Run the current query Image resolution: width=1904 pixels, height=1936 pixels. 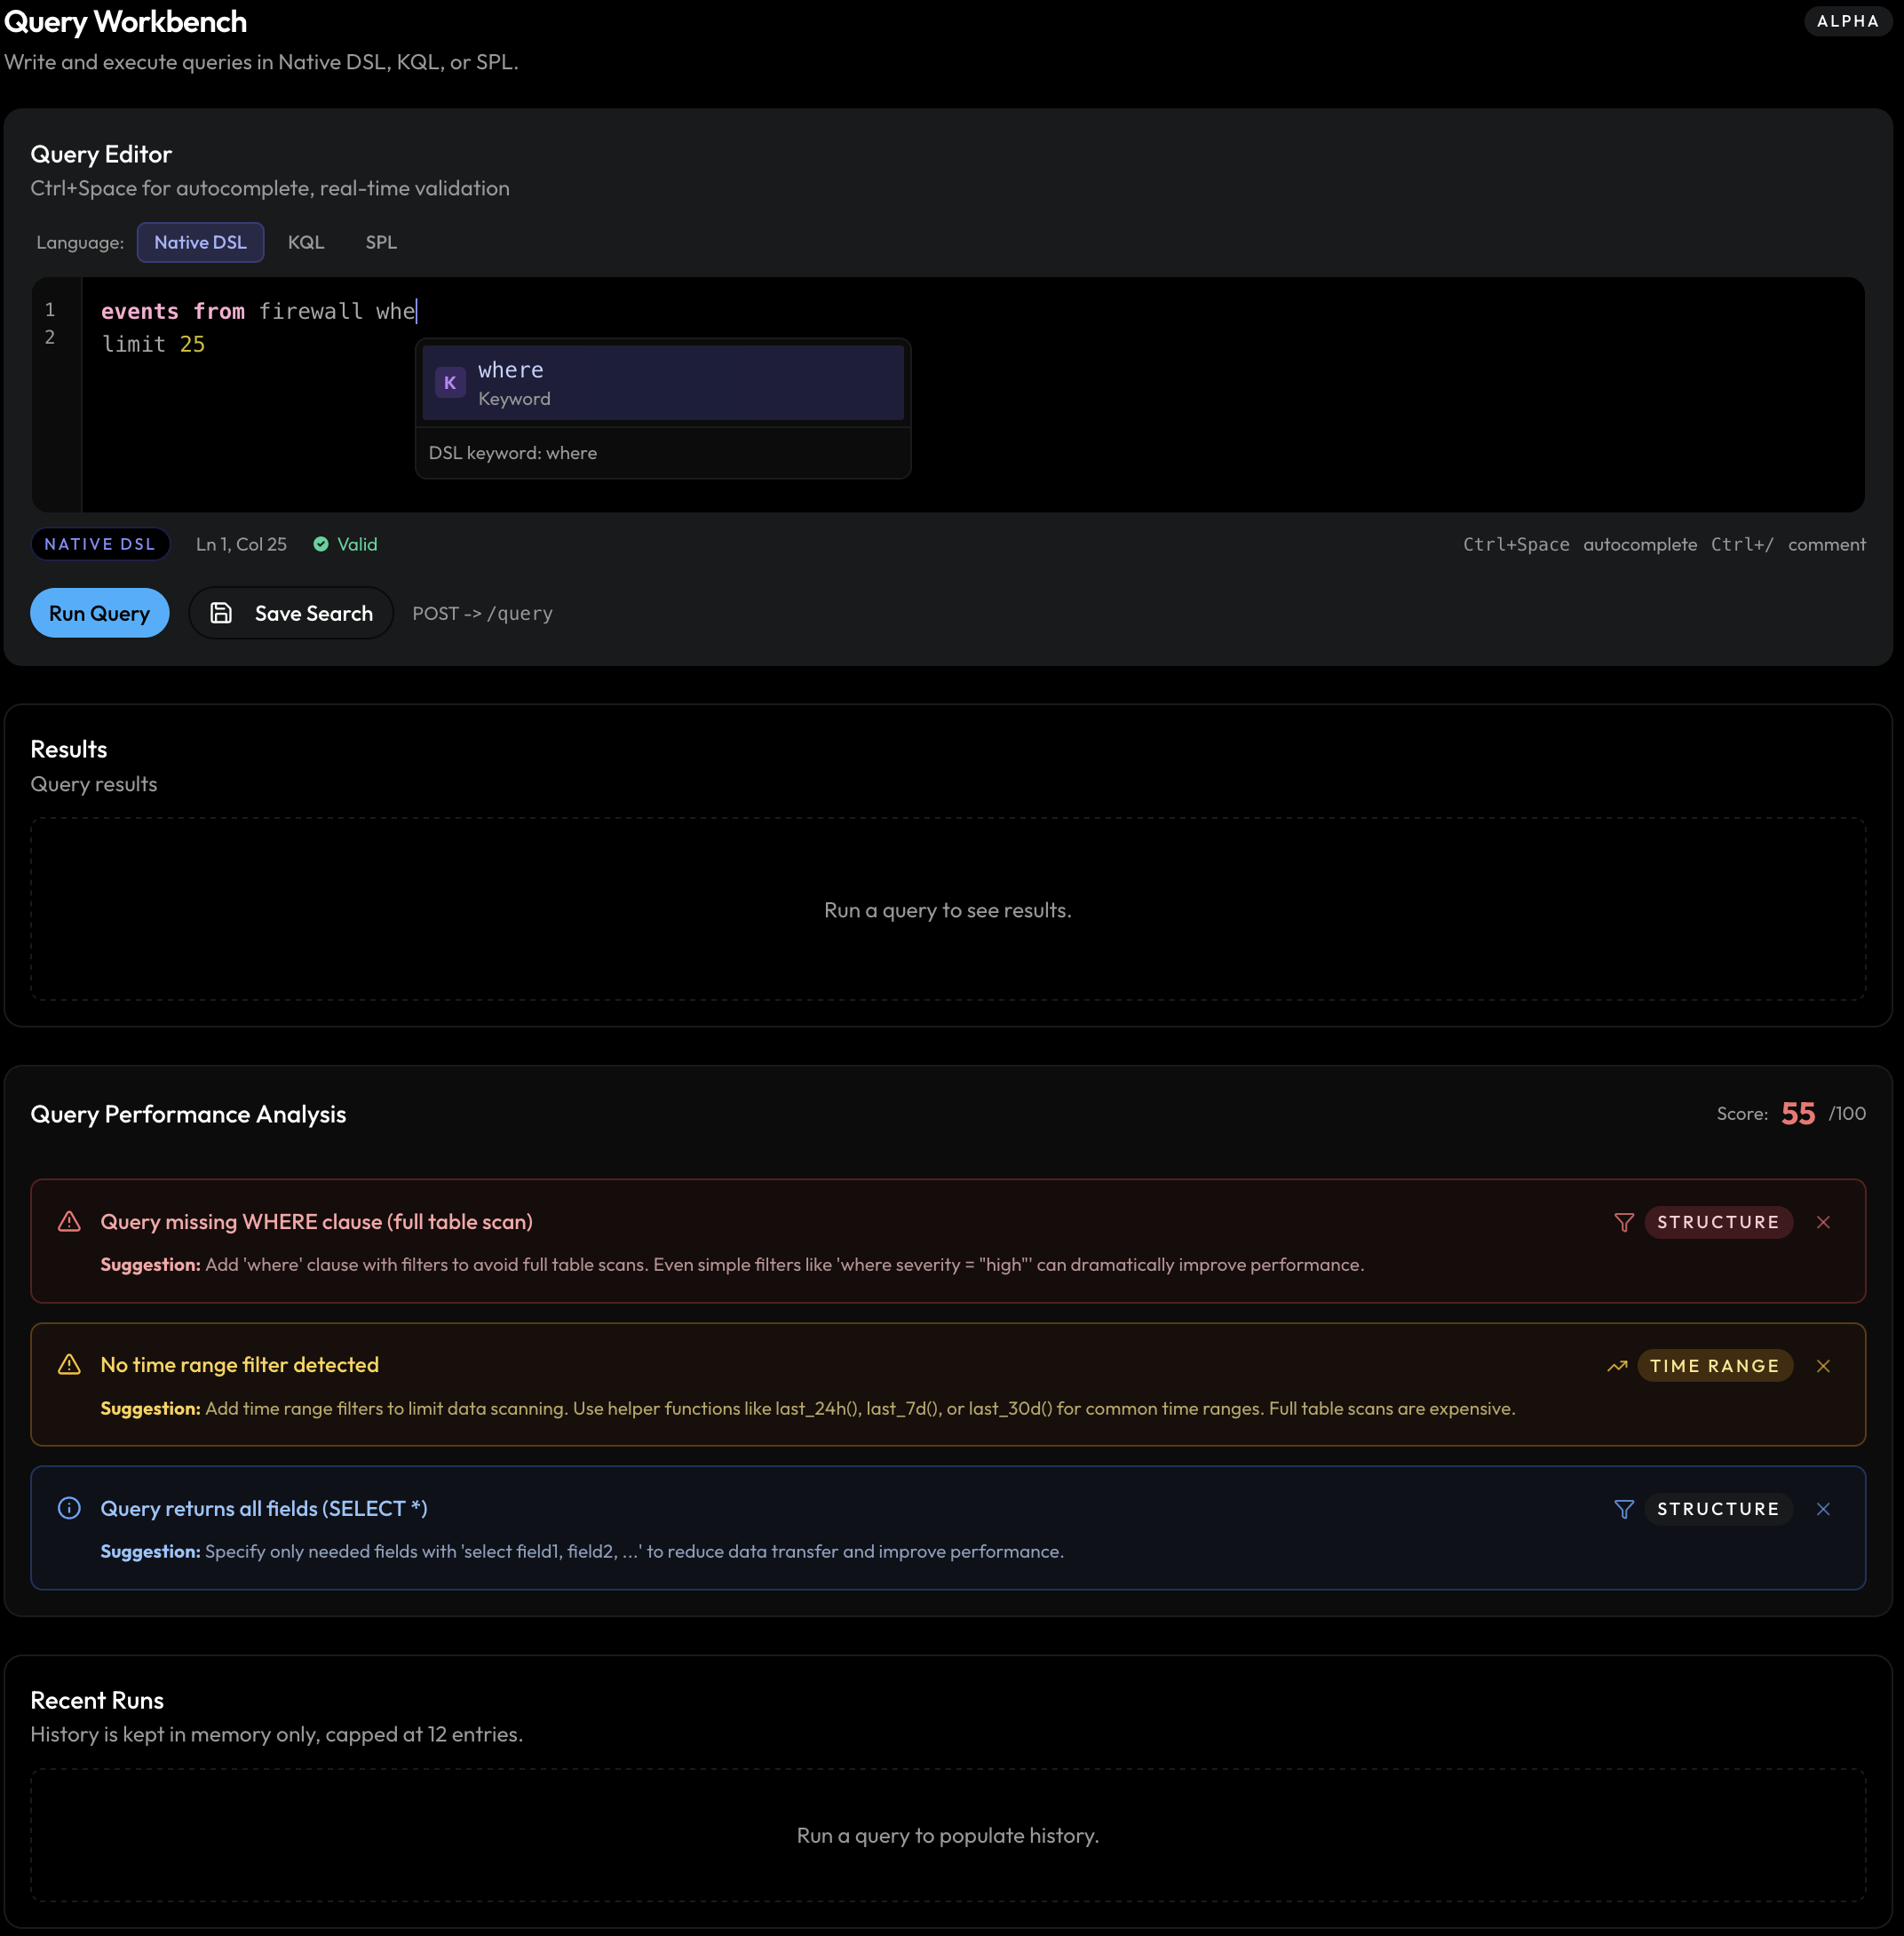[x=99, y=613]
